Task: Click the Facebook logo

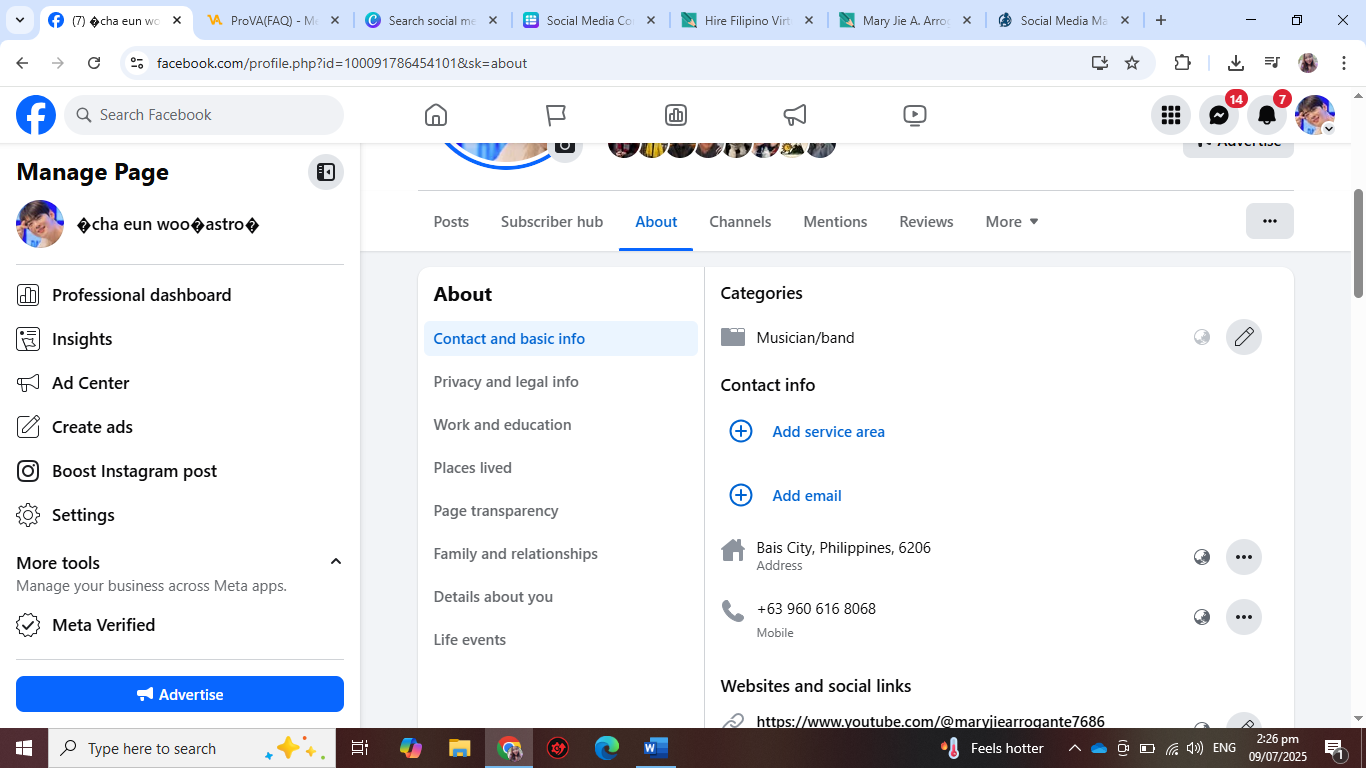Action: tap(36, 115)
